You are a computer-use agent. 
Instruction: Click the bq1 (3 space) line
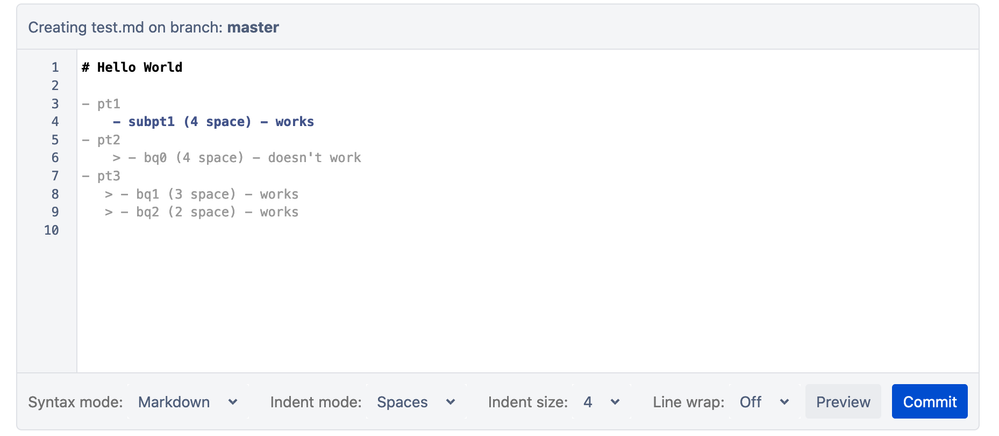point(201,194)
